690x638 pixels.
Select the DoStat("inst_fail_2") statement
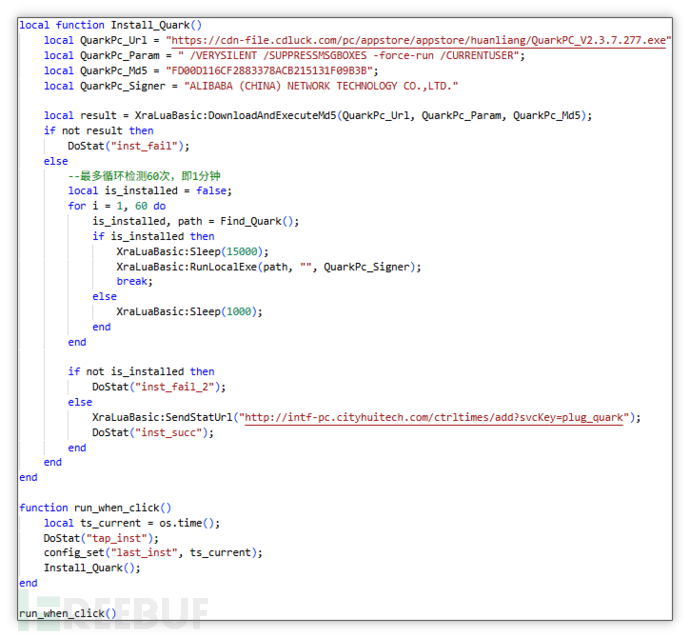click(159, 386)
